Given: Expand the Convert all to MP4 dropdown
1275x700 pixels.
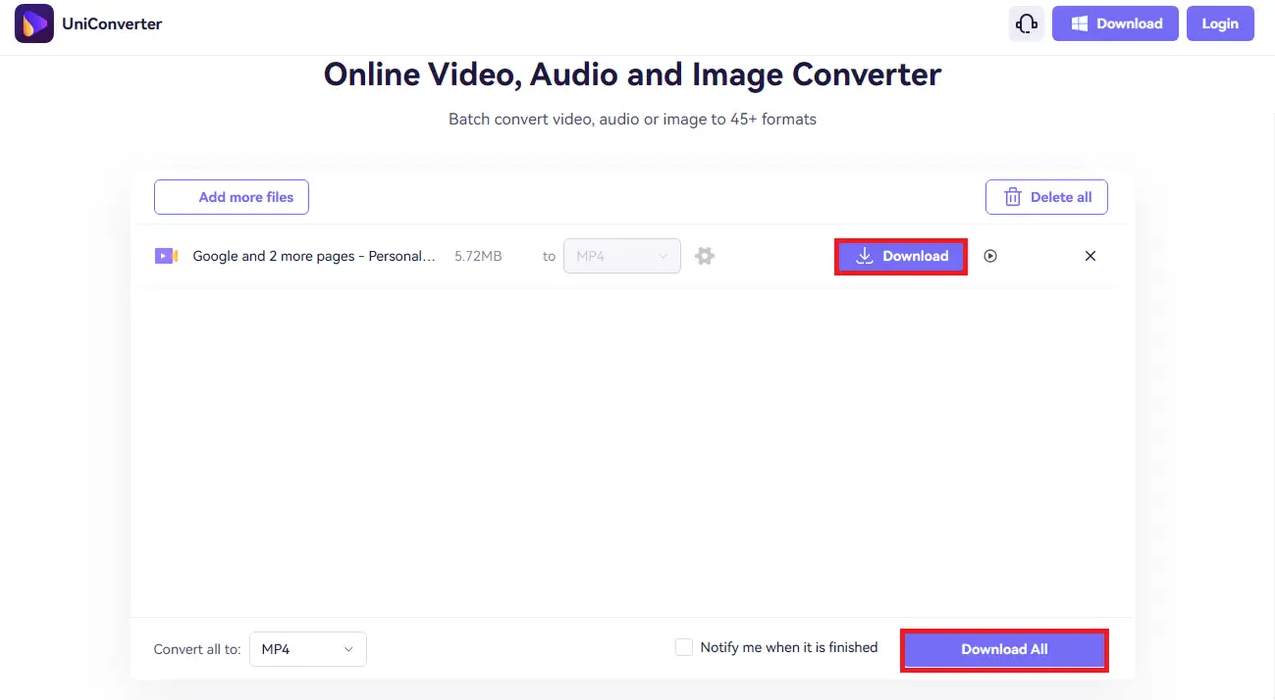Looking at the screenshot, I should (x=308, y=649).
